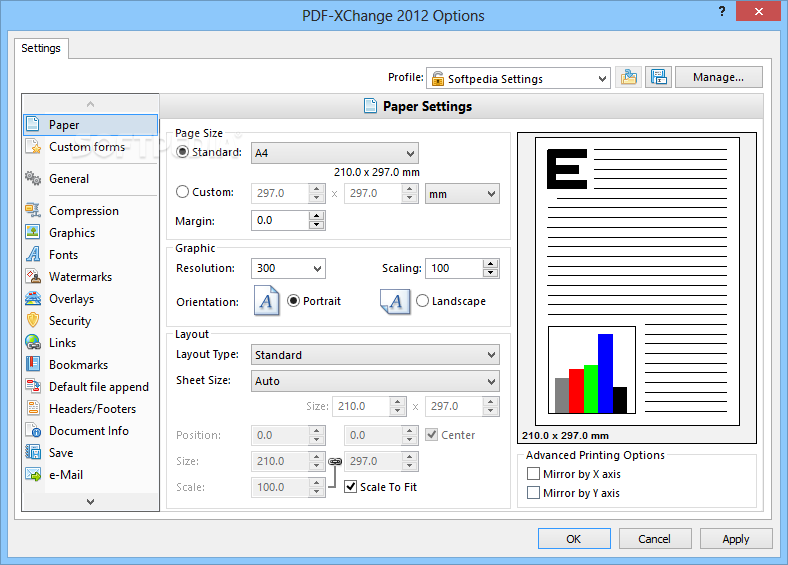Click the Custom forms star icon
The height and width of the screenshot is (565, 788).
click(33, 146)
